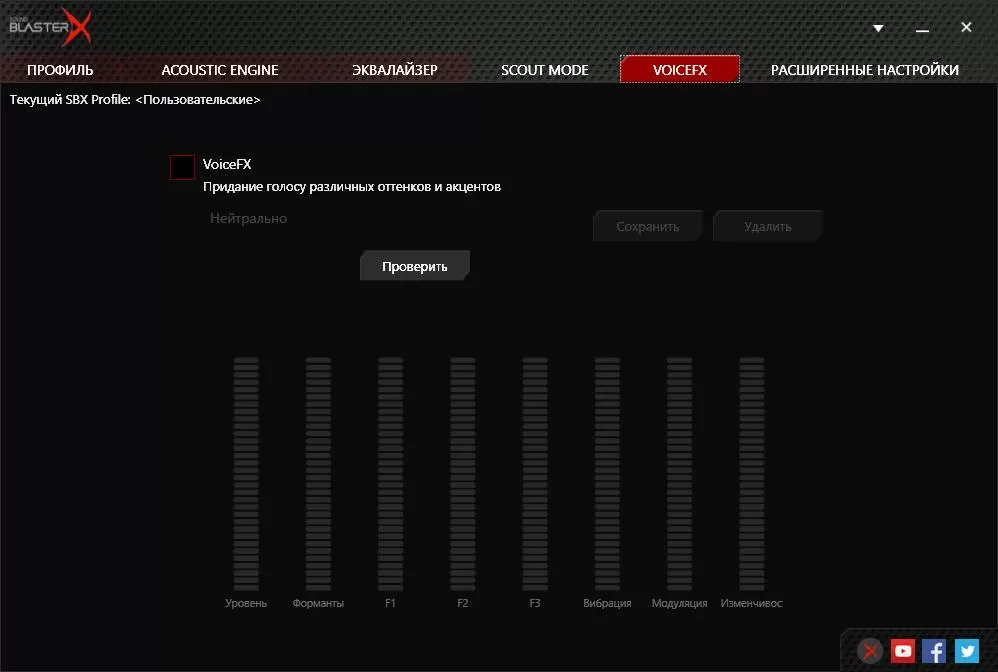
Task: Switch to the ПРОФИЛЬ tab
Action: [60, 70]
